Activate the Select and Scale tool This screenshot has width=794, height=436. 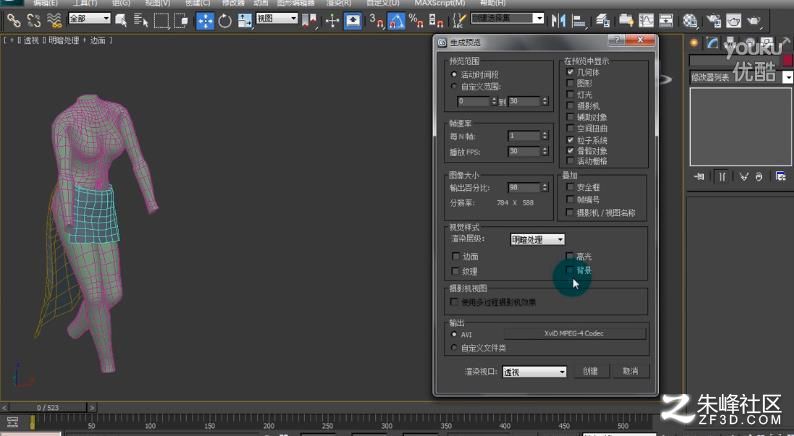pyautogui.click(x=245, y=21)
